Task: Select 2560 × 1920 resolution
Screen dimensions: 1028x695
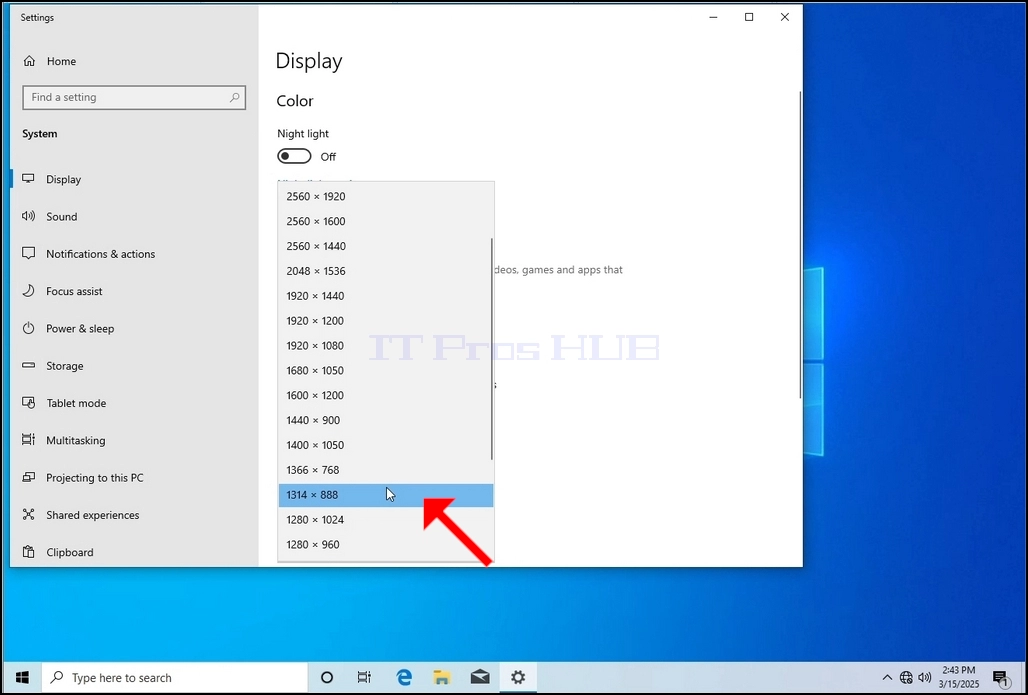Action: pos(385,196)
